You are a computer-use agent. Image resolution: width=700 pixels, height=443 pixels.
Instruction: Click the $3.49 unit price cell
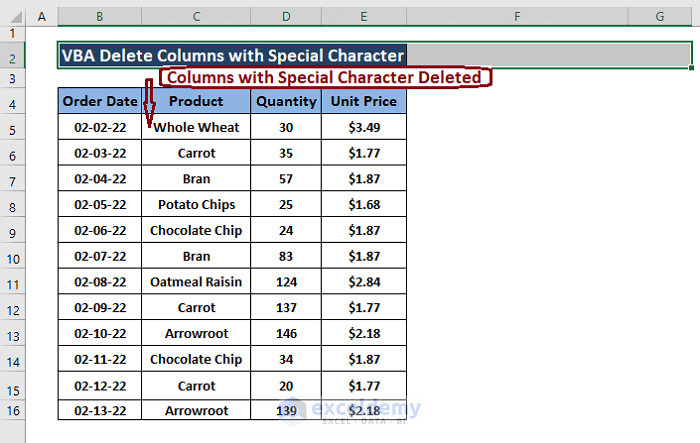pyautogui.click(x=364, y=127)
